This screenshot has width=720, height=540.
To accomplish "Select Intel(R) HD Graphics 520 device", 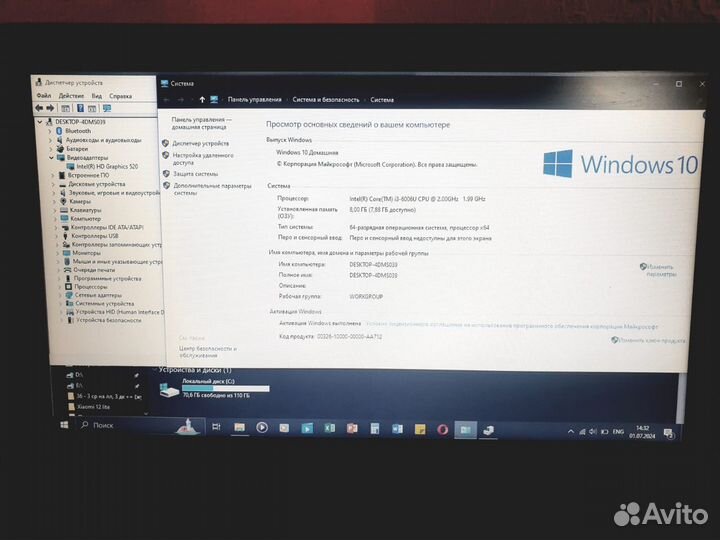I will (x=107, y=166).
